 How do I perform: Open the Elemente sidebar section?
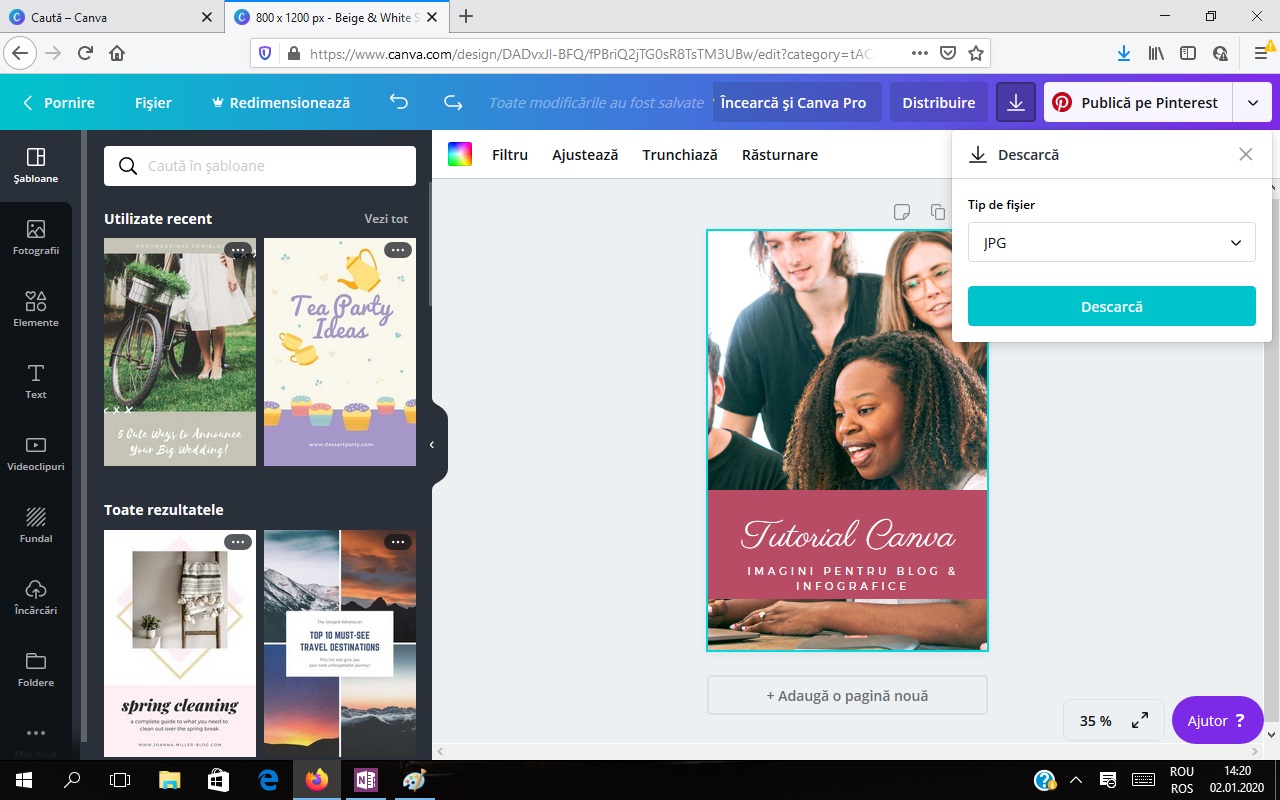36,310
